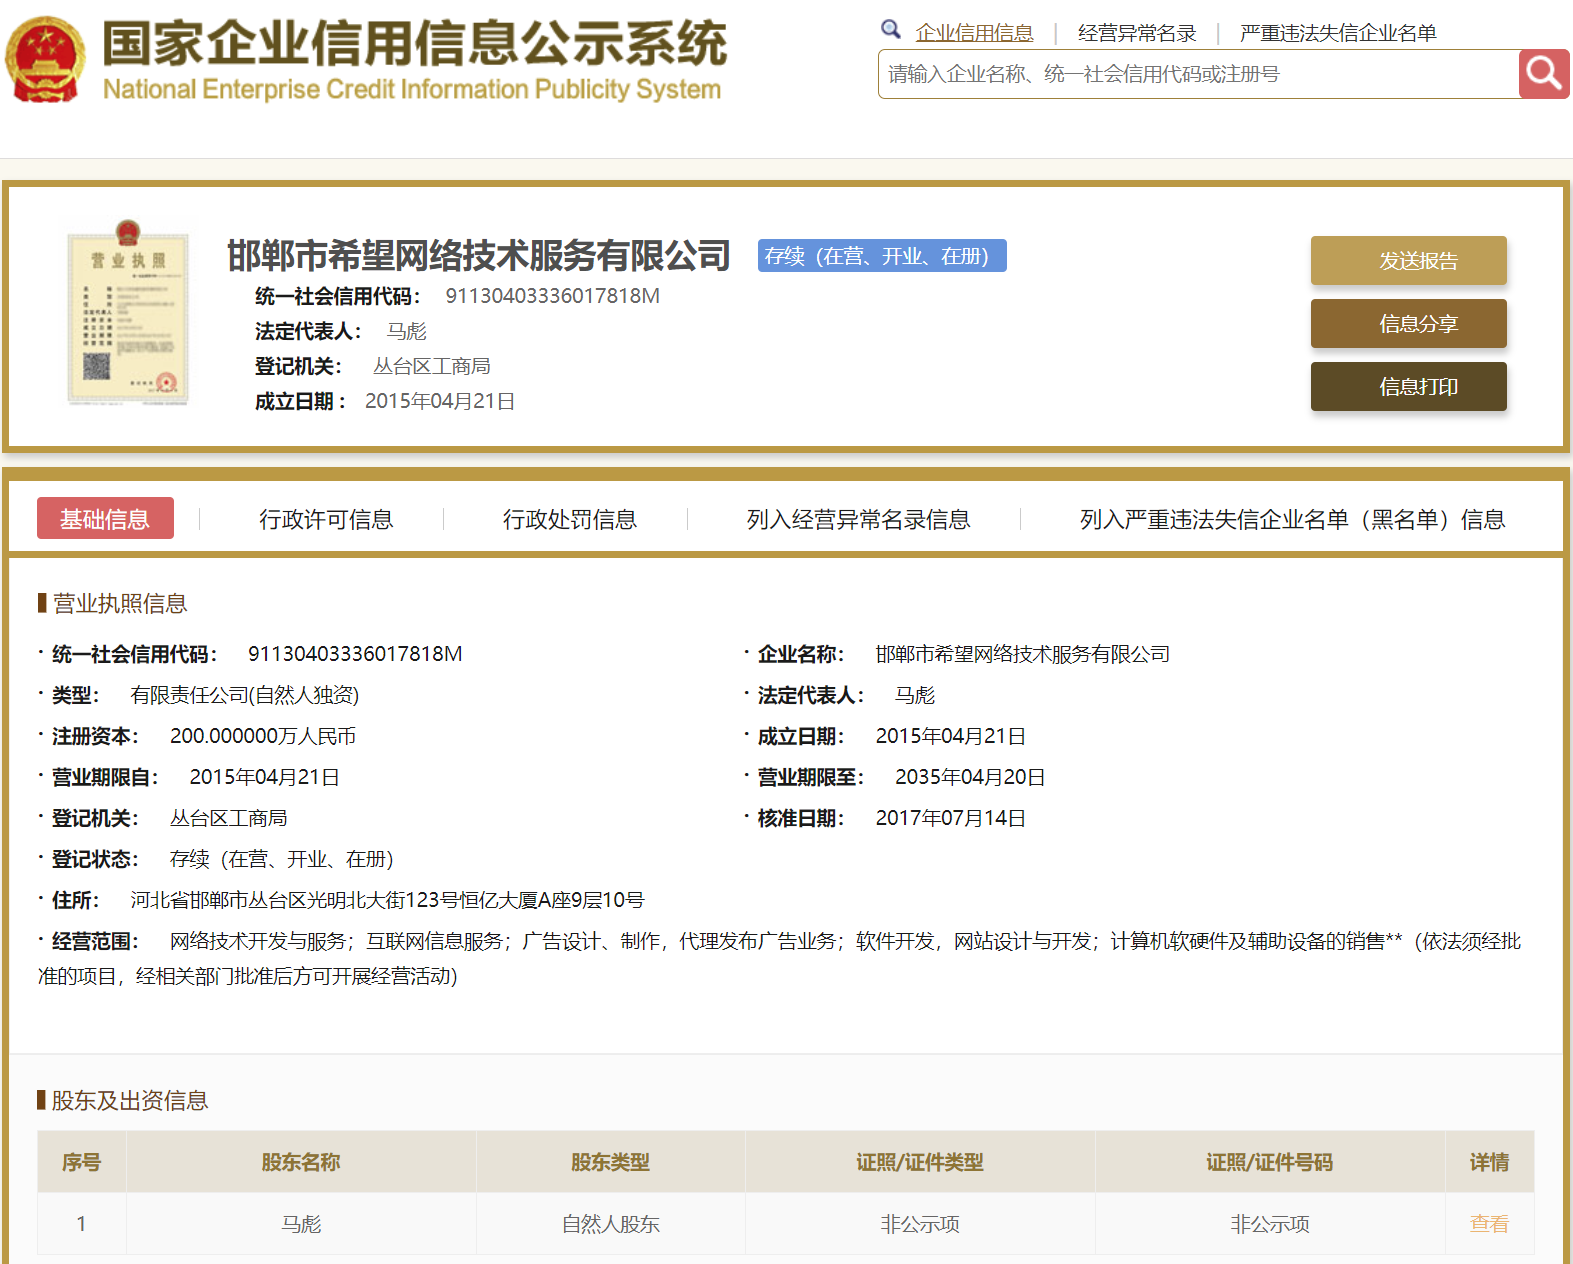Open the business license thumbnail image

coord(127,313)
